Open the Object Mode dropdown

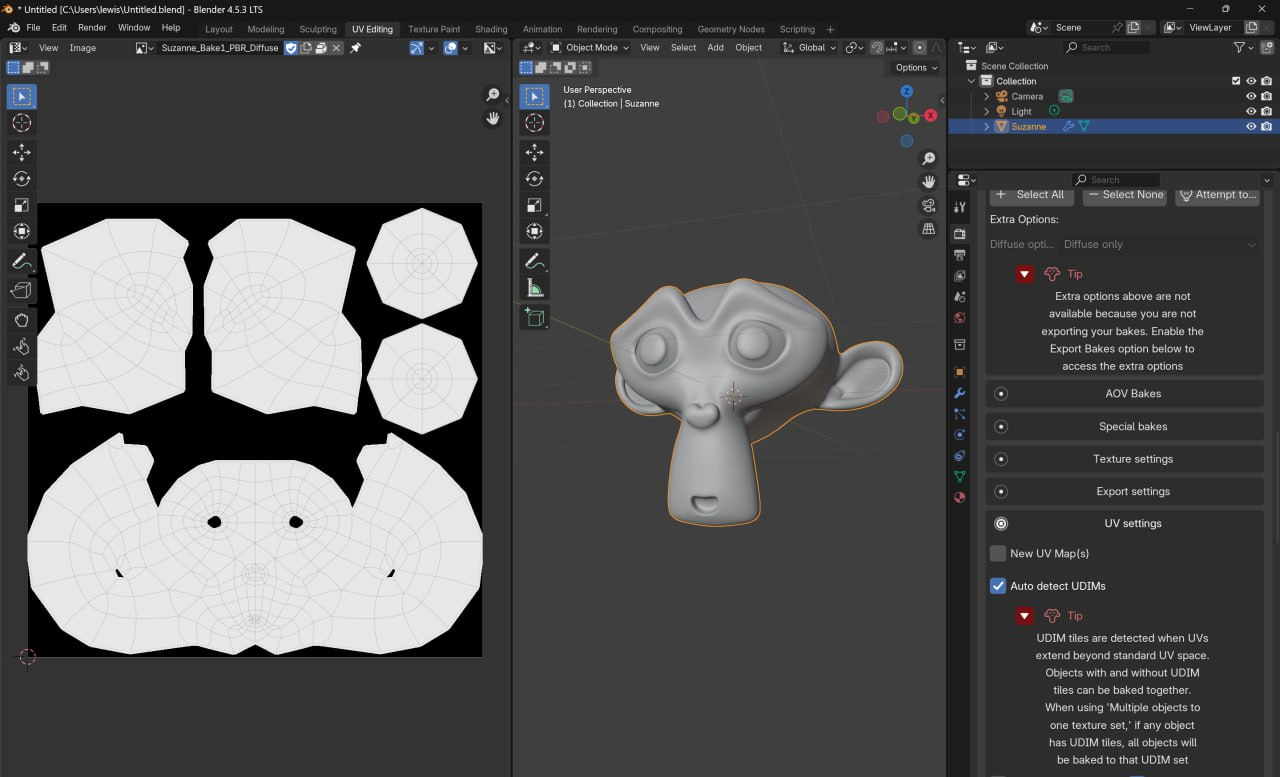(590, 47)
